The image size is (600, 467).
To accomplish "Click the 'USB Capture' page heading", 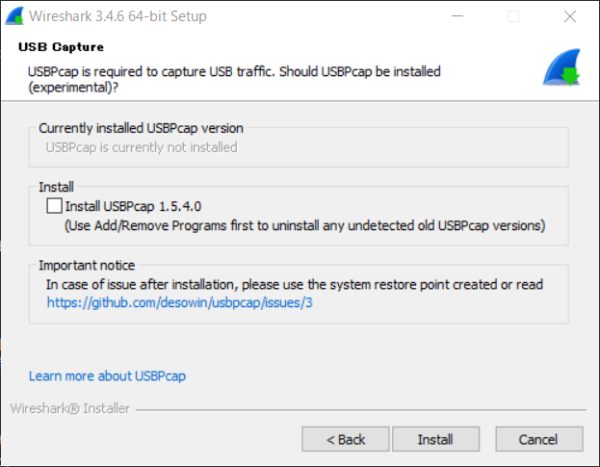I will click(x=61, y=47).
